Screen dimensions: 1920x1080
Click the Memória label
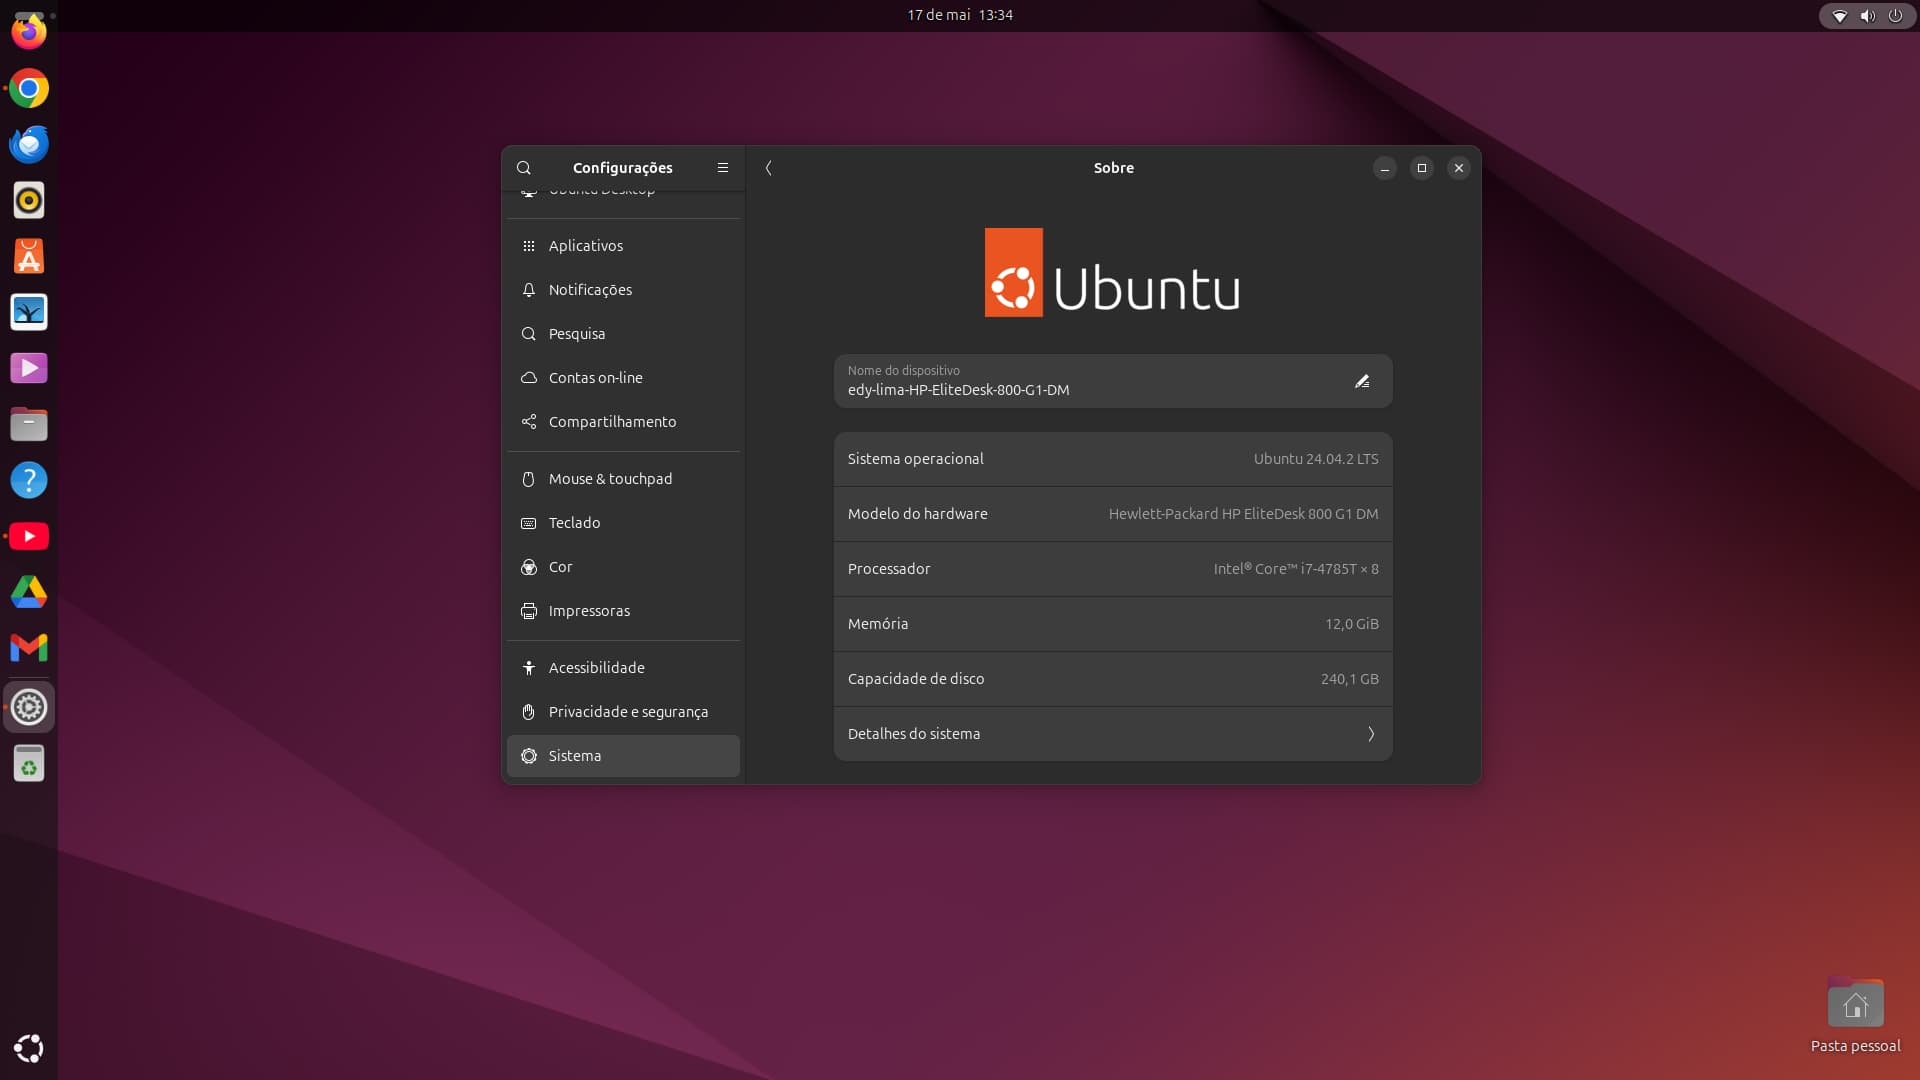878,624
